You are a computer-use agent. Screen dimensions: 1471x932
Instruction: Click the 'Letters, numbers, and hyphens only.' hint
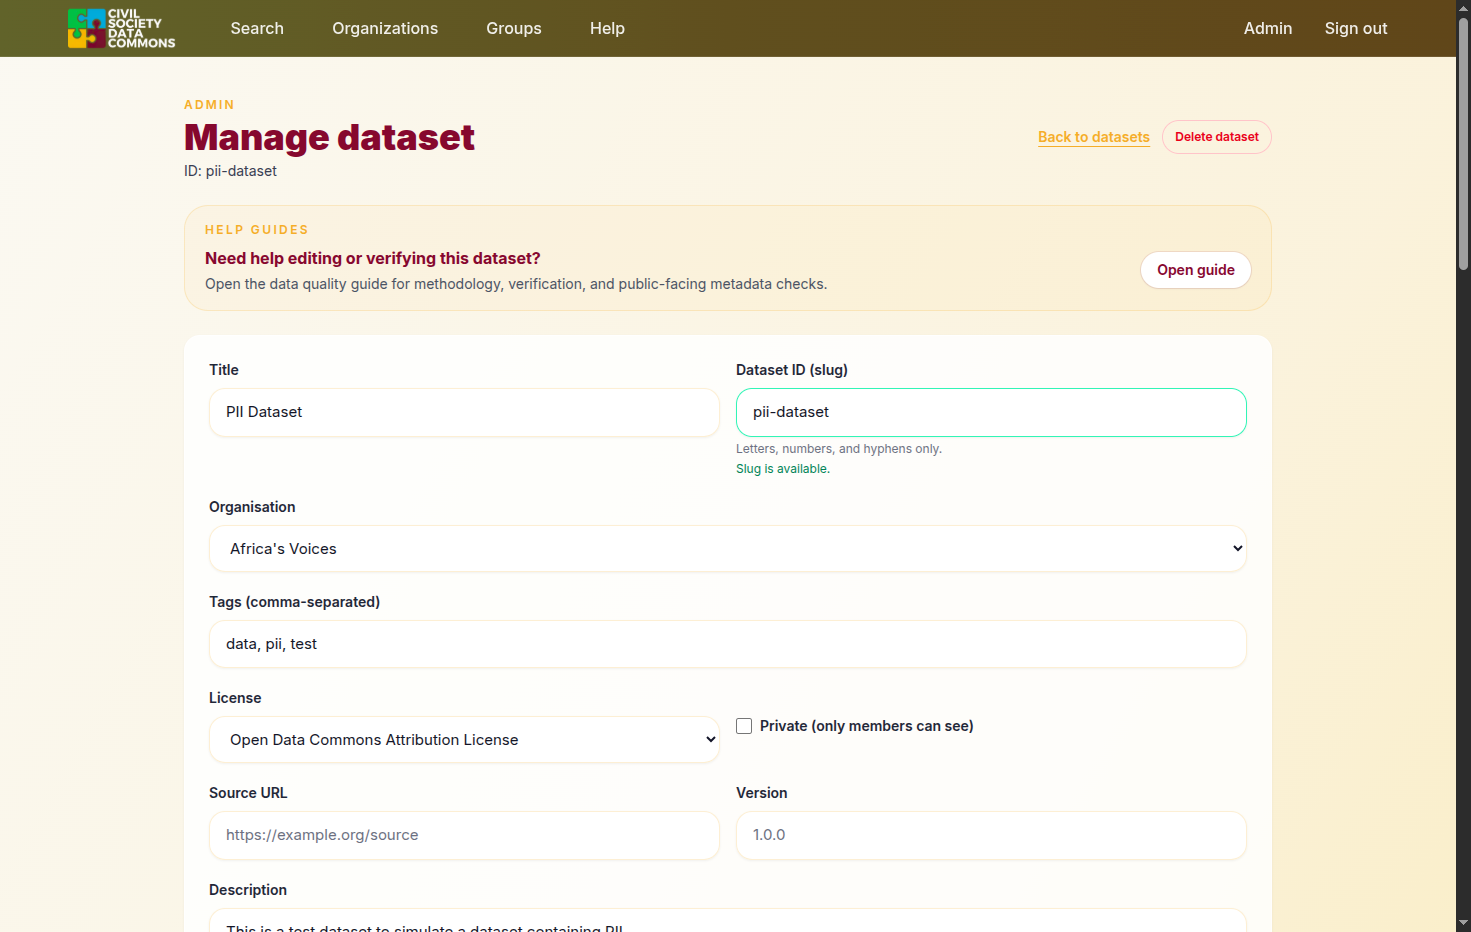pyautogui.click(x=839, y=449)
